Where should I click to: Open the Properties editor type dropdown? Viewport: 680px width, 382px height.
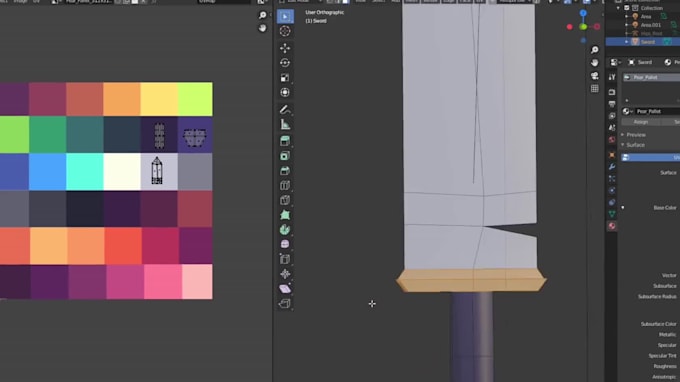(x=615, y=62)
